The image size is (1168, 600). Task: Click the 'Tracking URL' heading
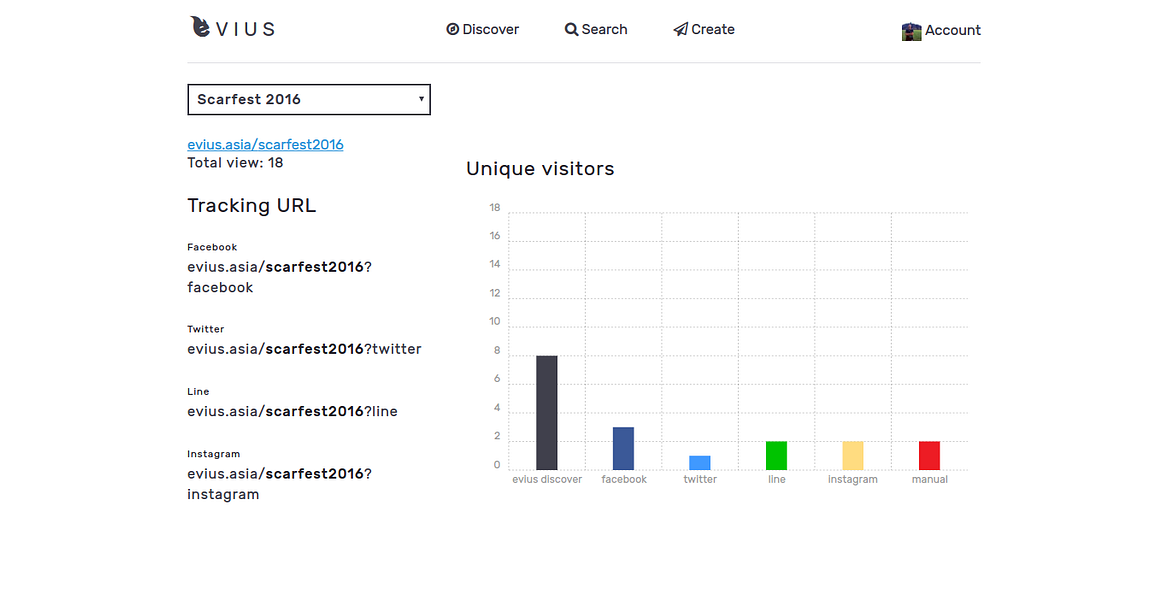point(252,205)
